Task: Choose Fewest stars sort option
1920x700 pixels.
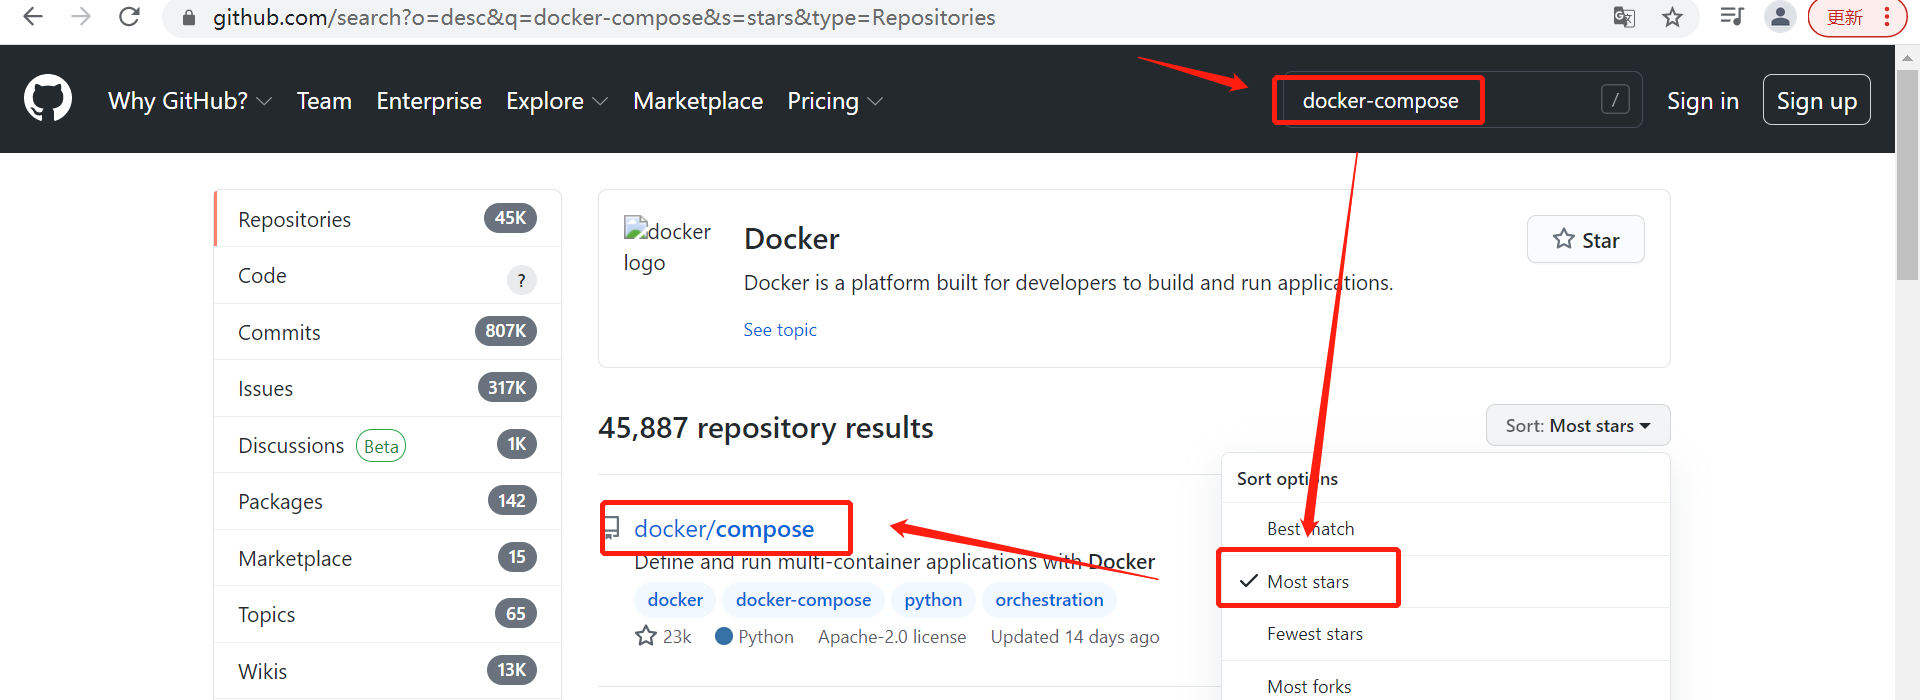Action: pyautogui.click(x=1446, y=634)
